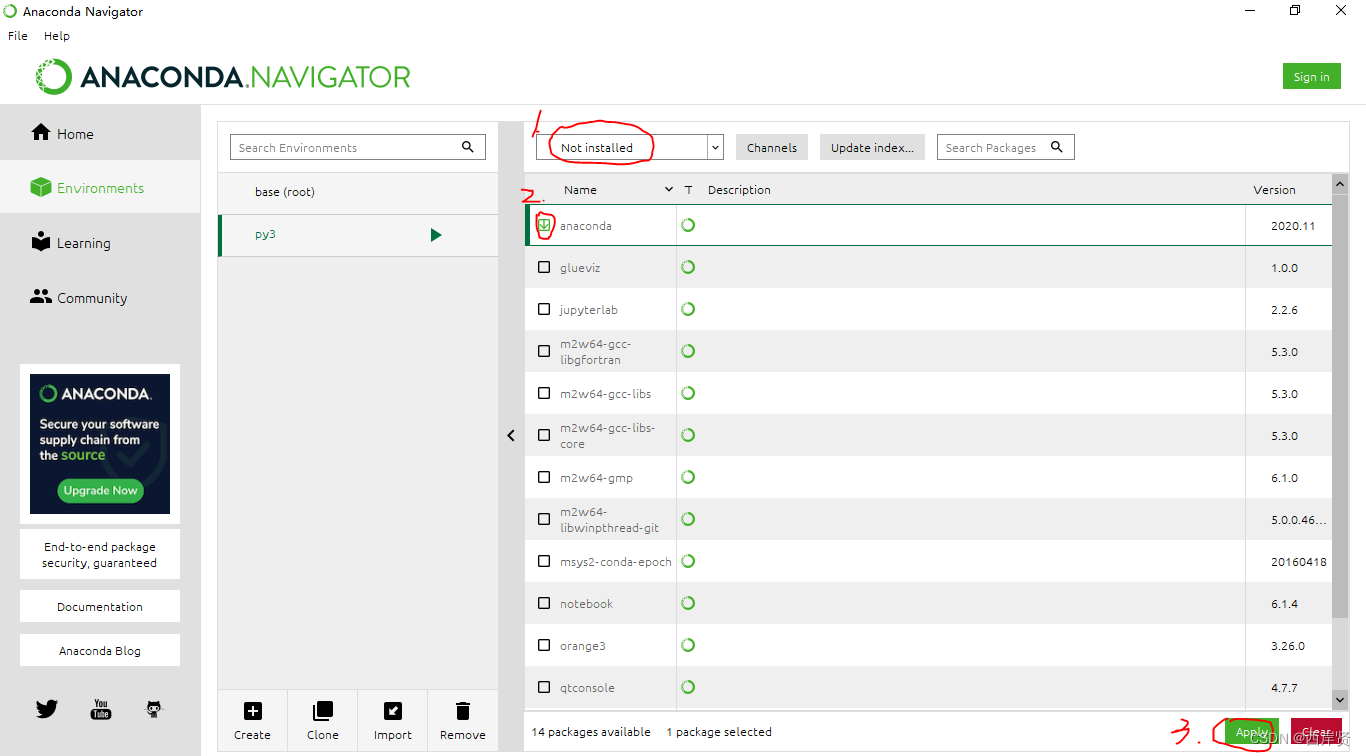Click the Description column header

click(739, 189)
